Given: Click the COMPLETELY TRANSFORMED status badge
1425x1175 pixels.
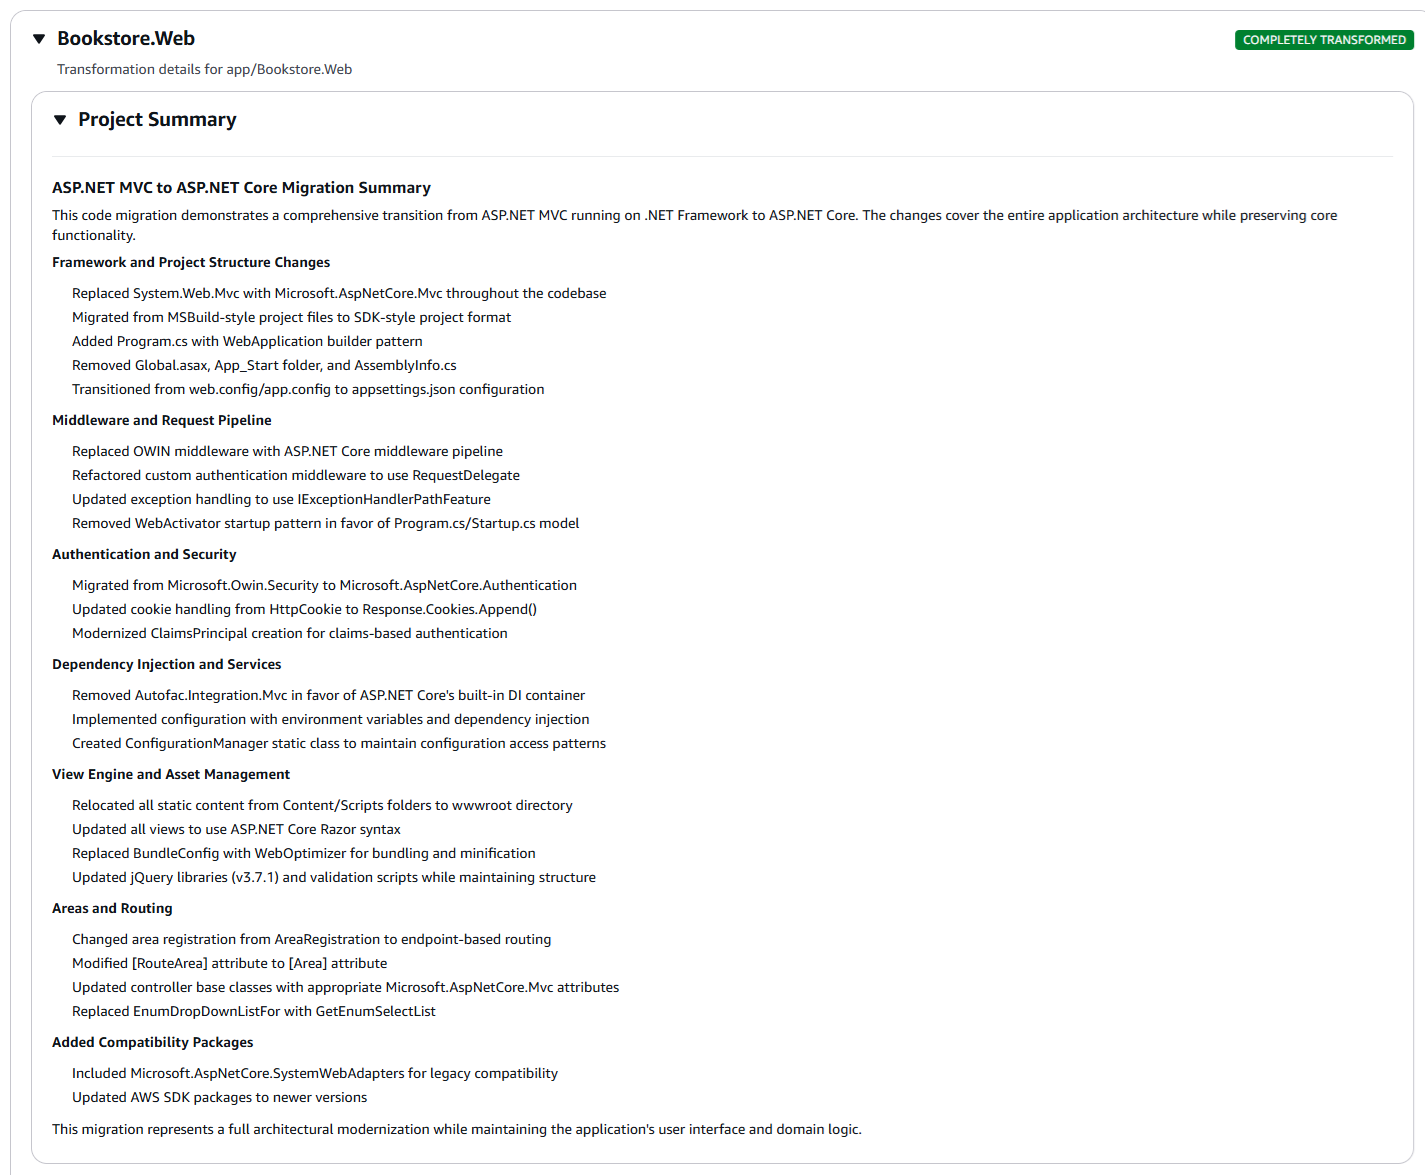Looking at the screenshot, I should coord(1324,40).
